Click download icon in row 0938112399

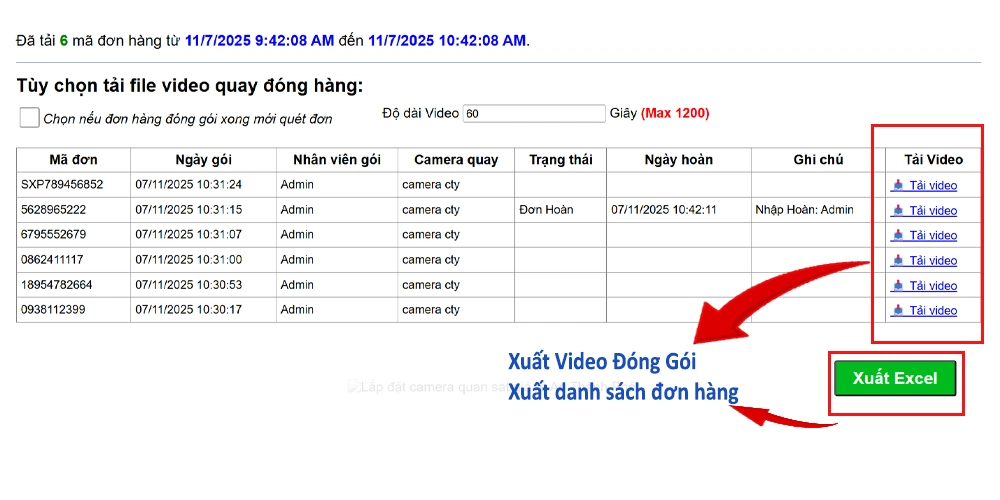click(898, 310)
